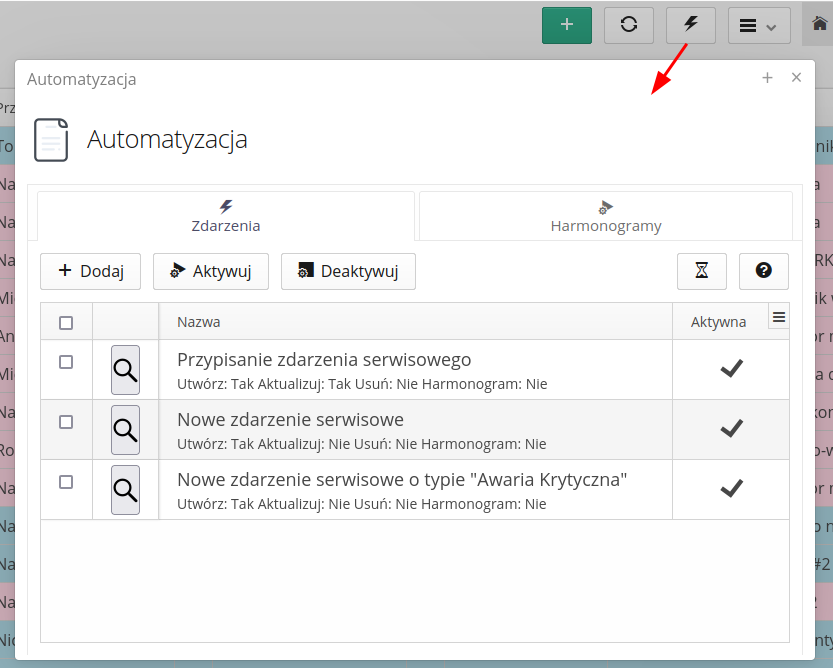833x668 pixels.
Task: Click the Dodaj button
Action: [91, 271]
